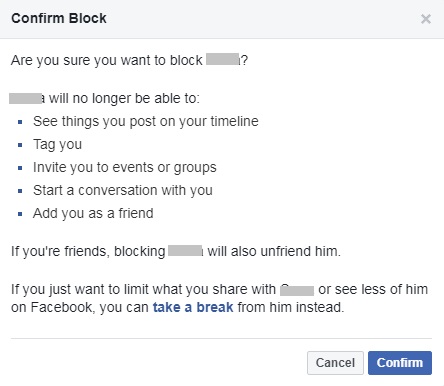Select the 'Add you as a friend' item
The image size is (444, 386).
pyautogui.click(x=93, y=213)
